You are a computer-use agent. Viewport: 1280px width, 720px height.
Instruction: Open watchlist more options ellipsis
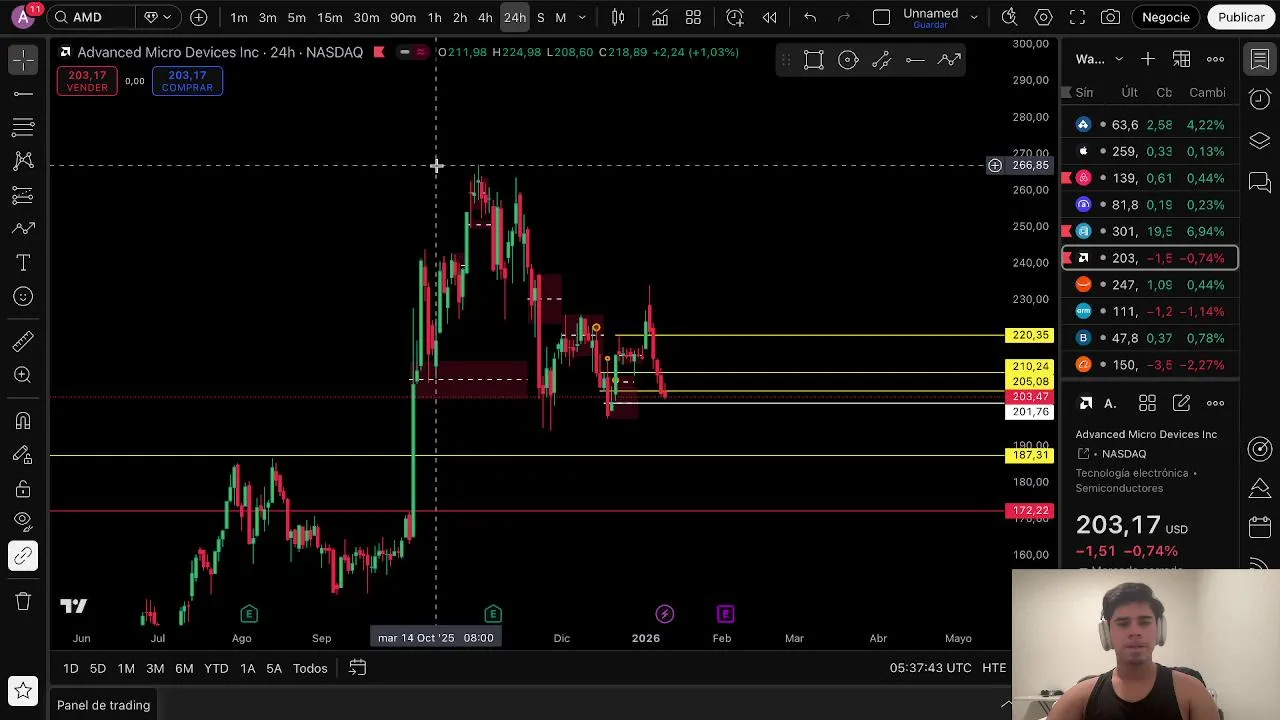1215,59
